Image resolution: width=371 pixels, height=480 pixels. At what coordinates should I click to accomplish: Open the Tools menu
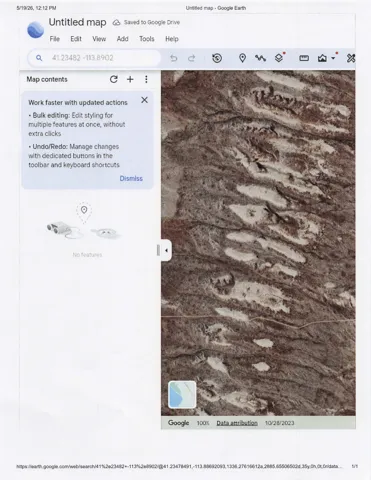coord(147,39)
